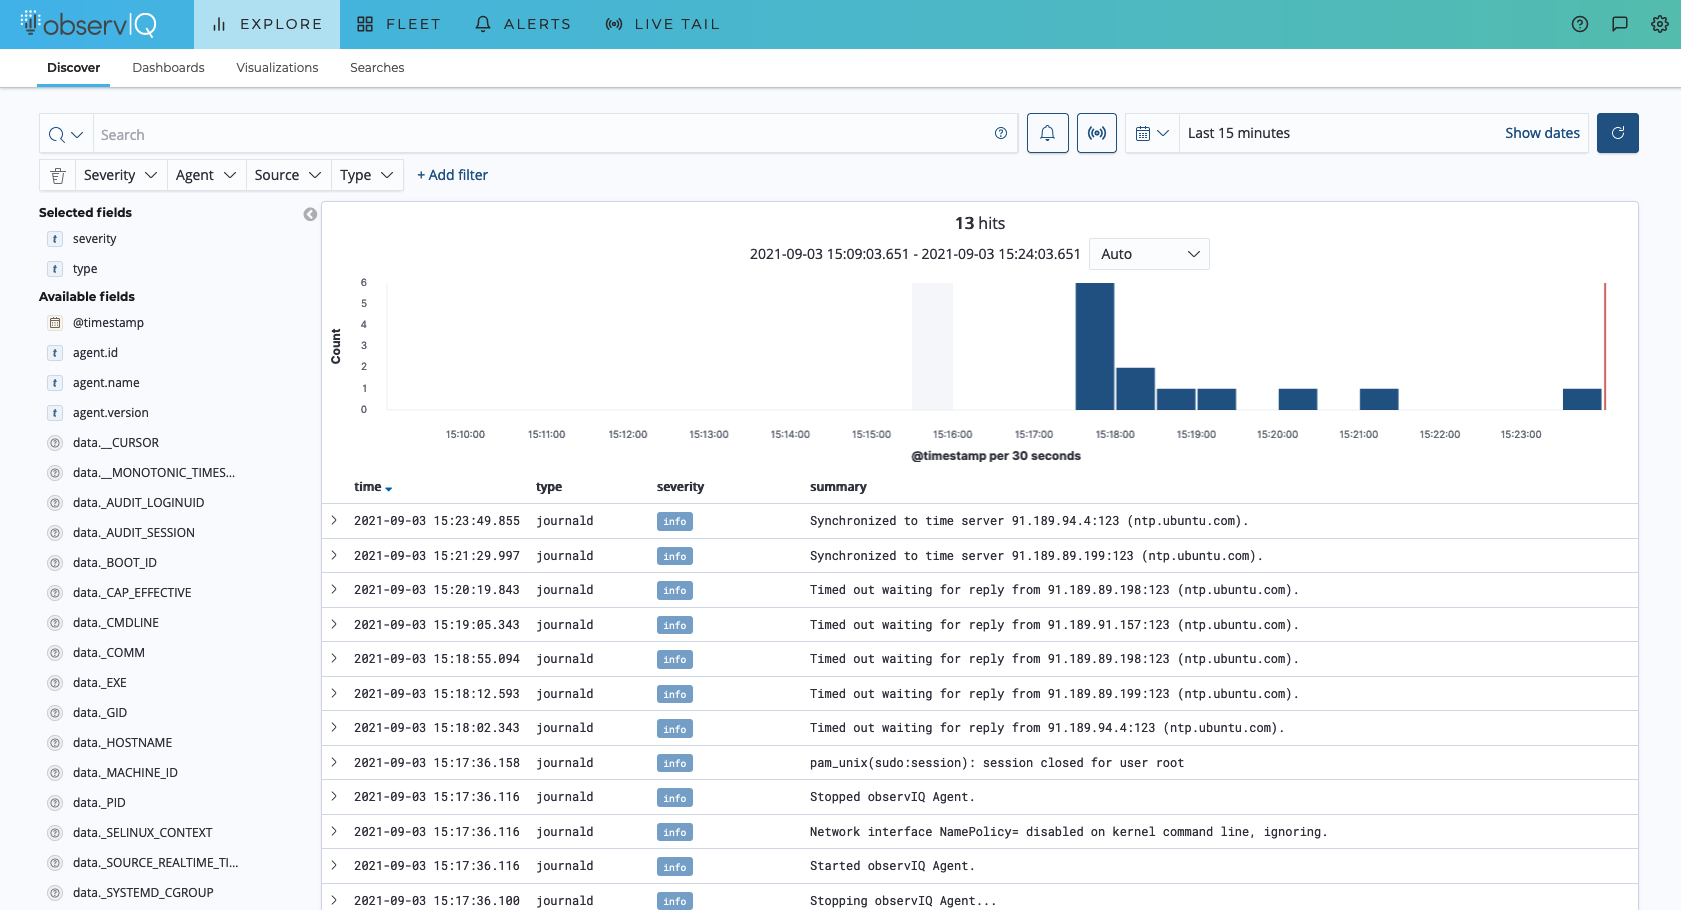Click the Show dates link
Viewport: 1681px width, 910px height.
[1542, 133]
